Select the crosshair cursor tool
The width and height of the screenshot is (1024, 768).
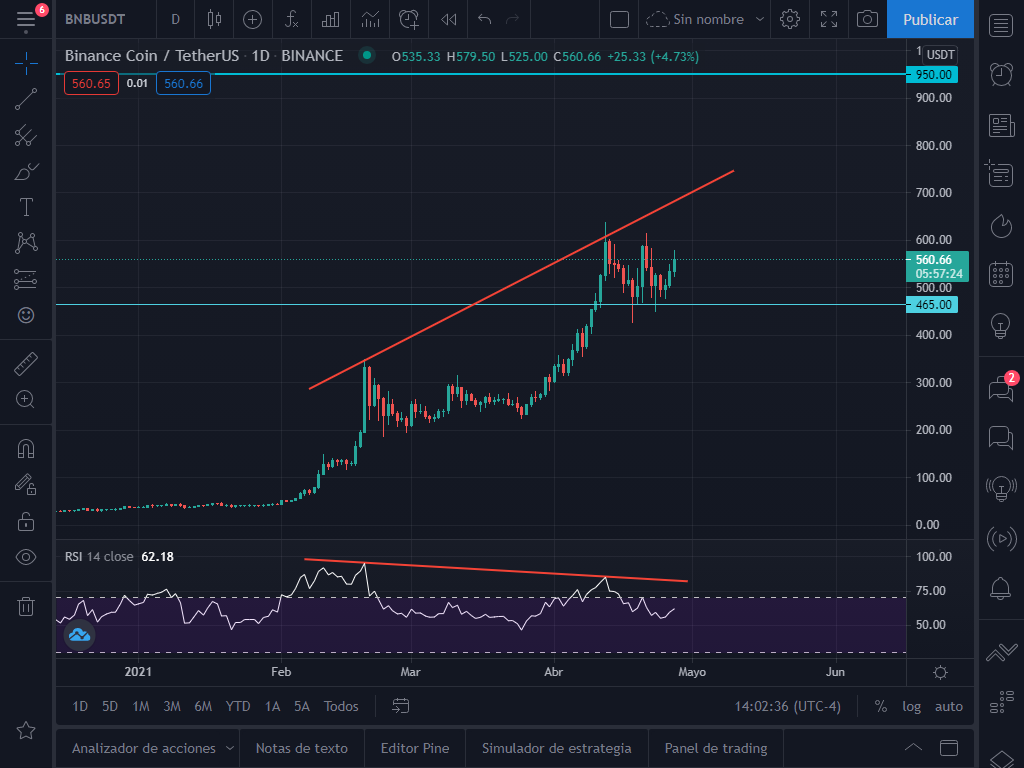[x=25, y=63]
